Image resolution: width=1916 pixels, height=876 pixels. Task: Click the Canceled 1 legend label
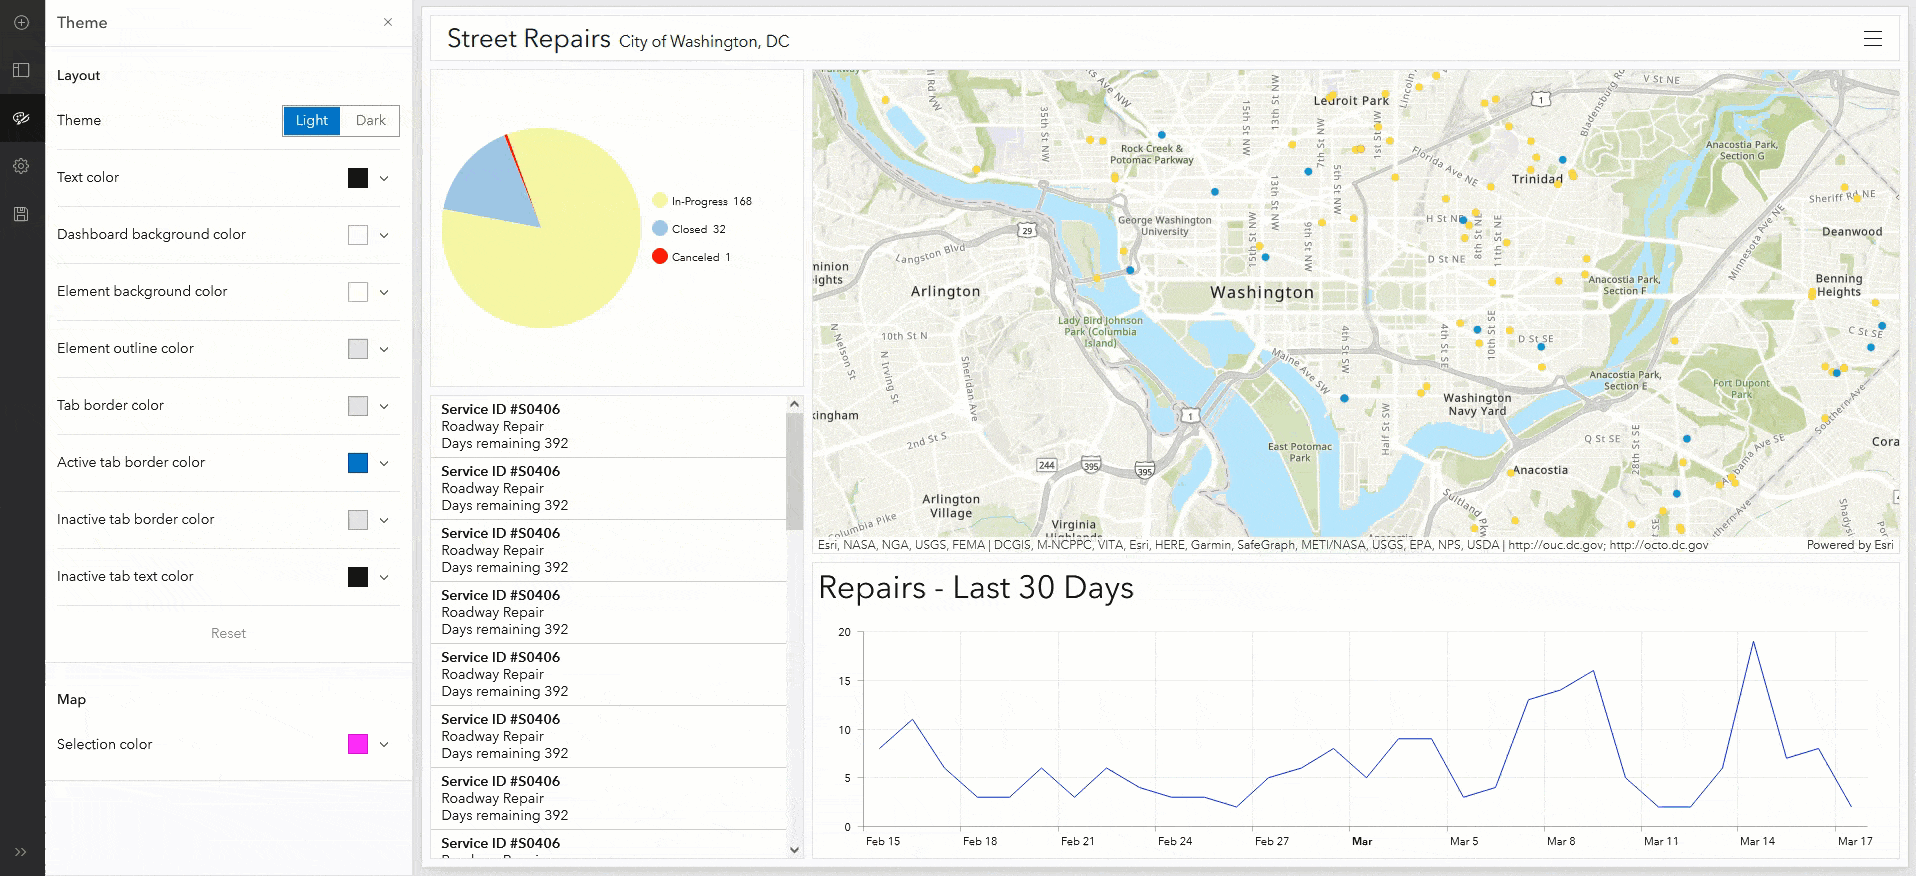701,257
